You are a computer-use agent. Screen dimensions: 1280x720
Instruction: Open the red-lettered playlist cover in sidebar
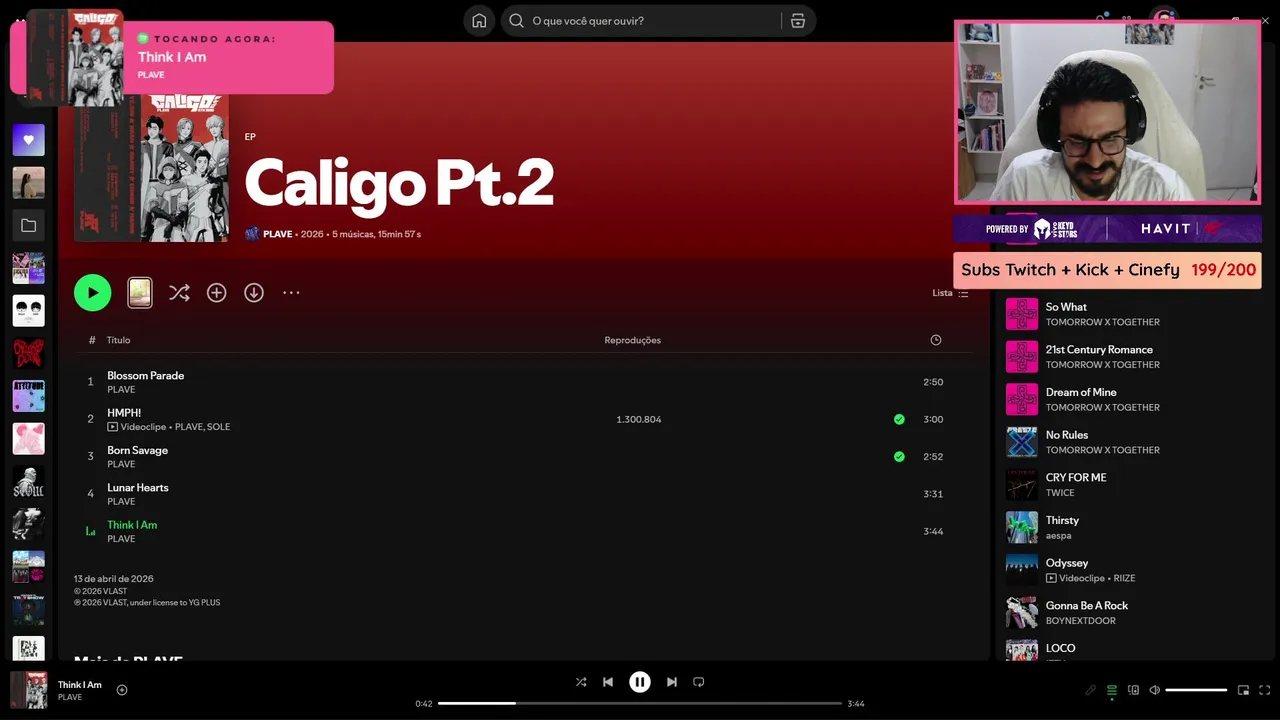(28, 353)
